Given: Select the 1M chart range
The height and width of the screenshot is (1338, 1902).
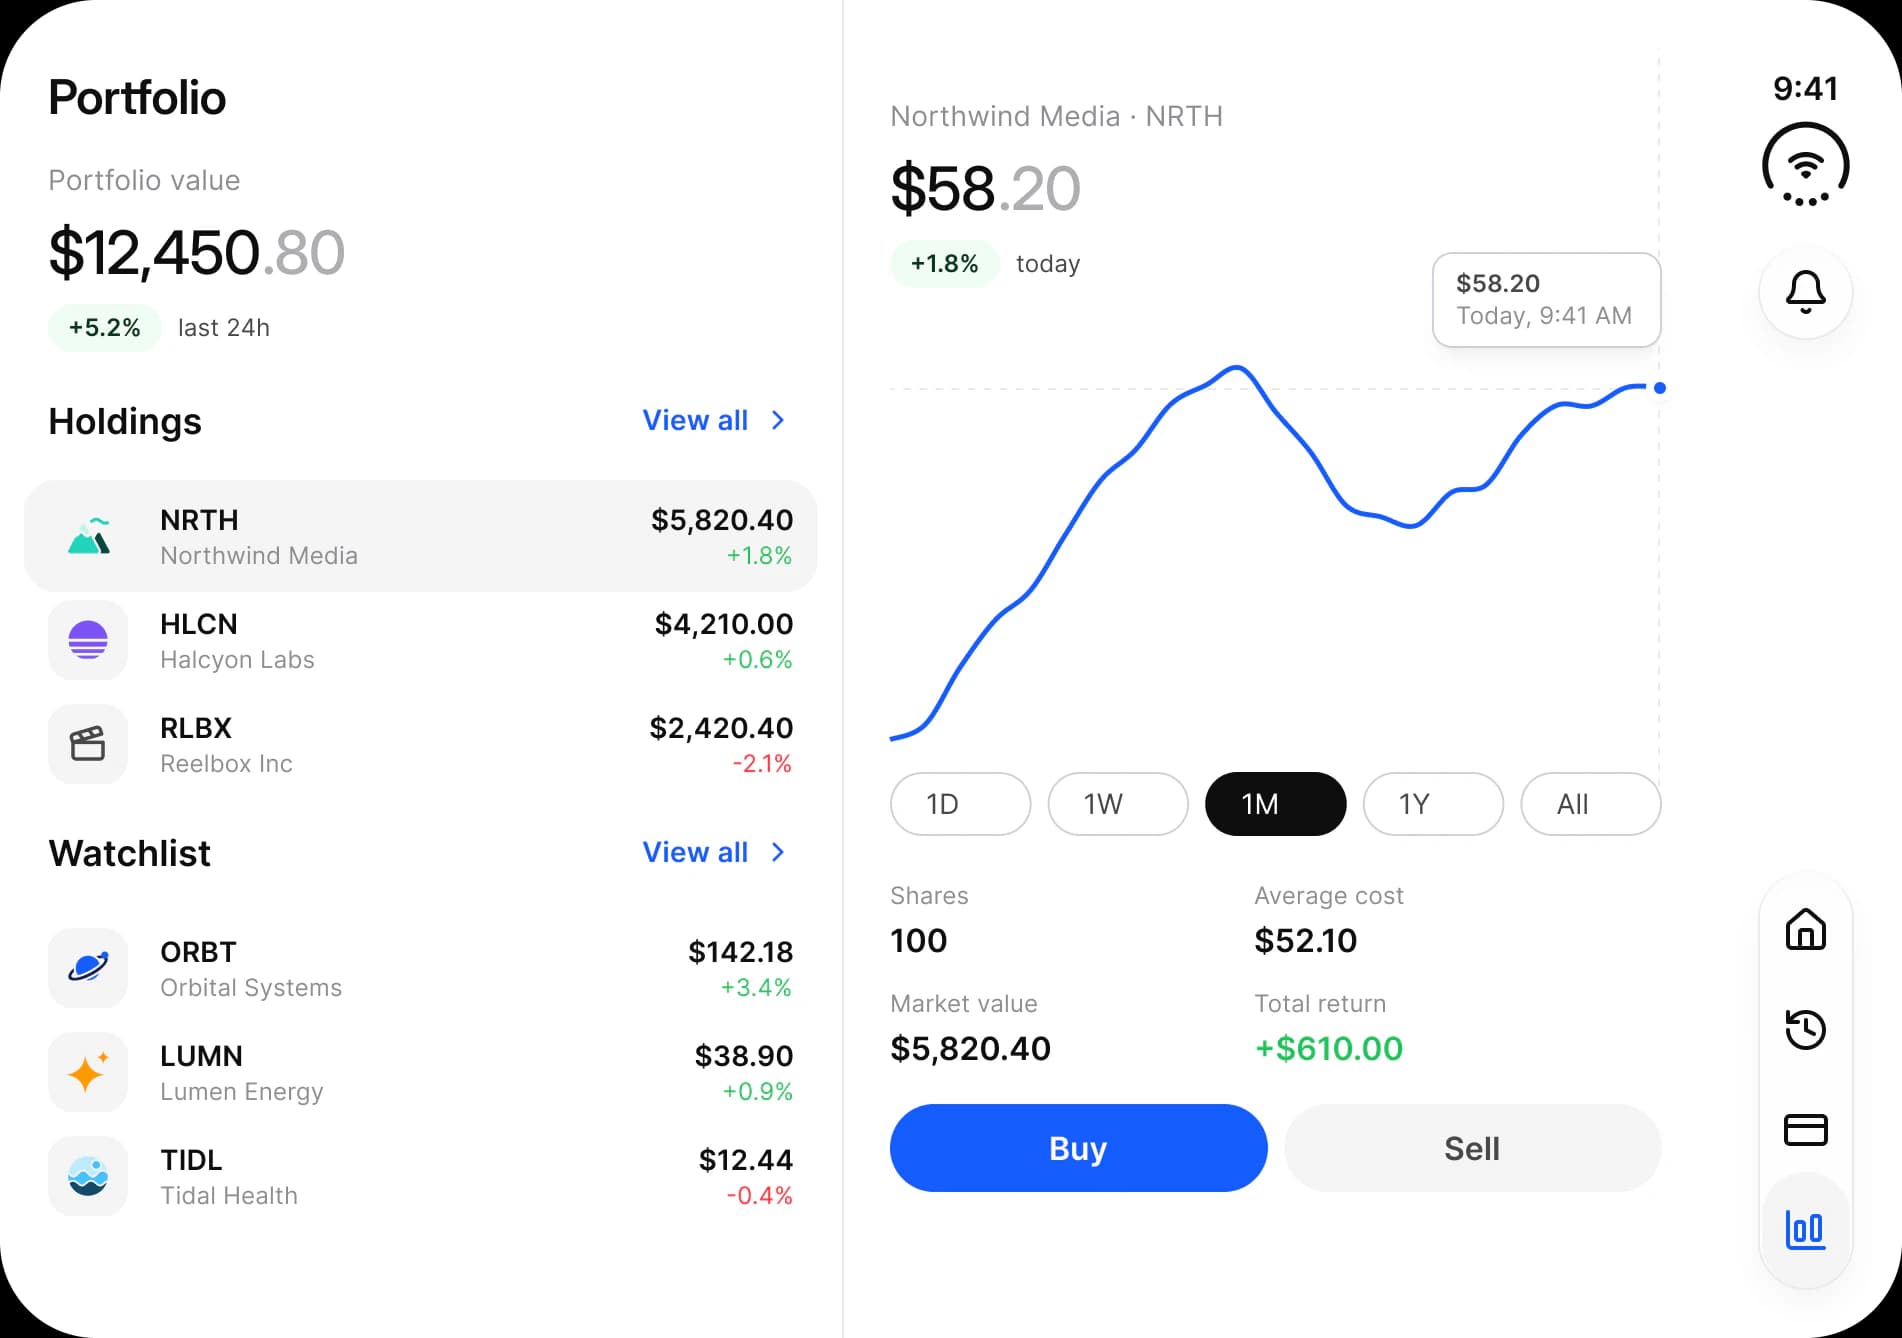Looking at the screenshot, I should click(x=1276, y=804).
